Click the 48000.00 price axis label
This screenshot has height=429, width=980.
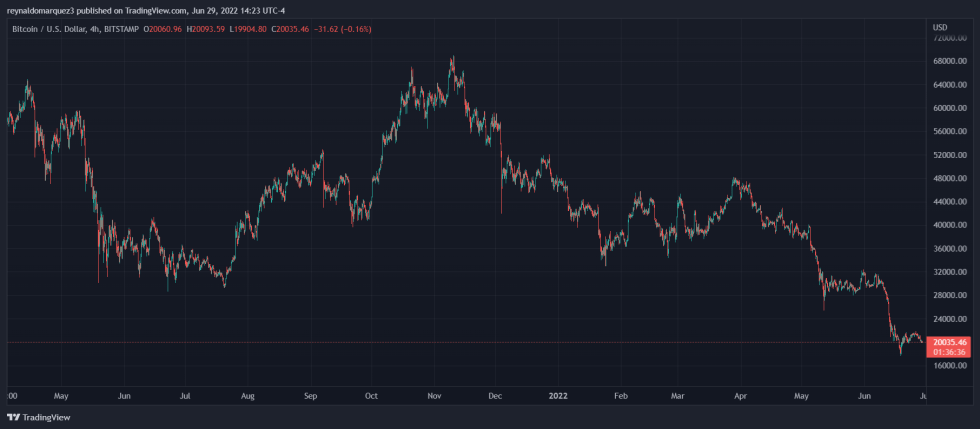pos(948,179)
